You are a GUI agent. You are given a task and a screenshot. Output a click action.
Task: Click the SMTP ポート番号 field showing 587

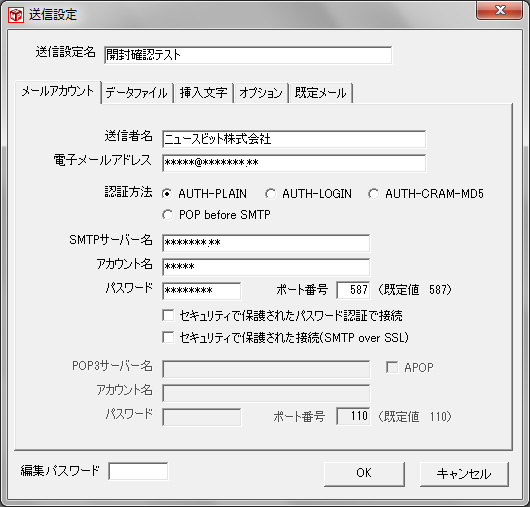click(x=353, y=290)
